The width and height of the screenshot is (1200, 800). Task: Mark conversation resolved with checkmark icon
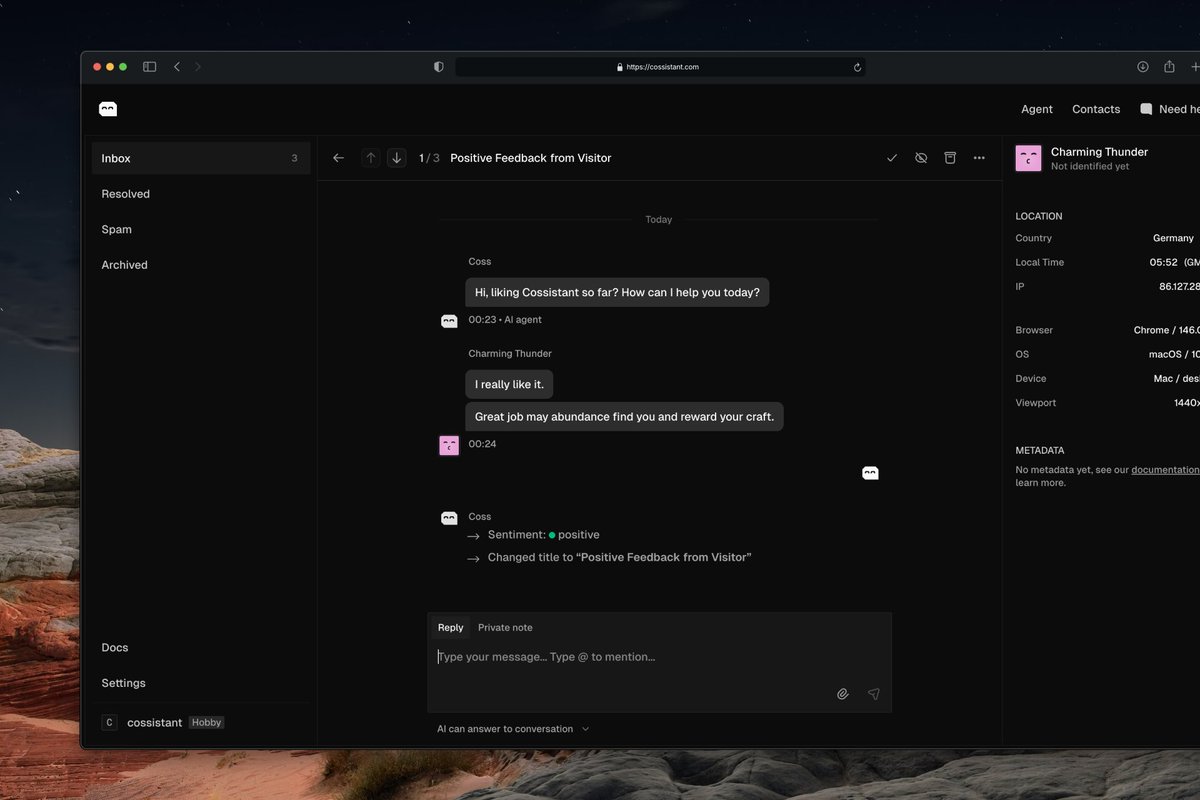(x=892, y=158)
